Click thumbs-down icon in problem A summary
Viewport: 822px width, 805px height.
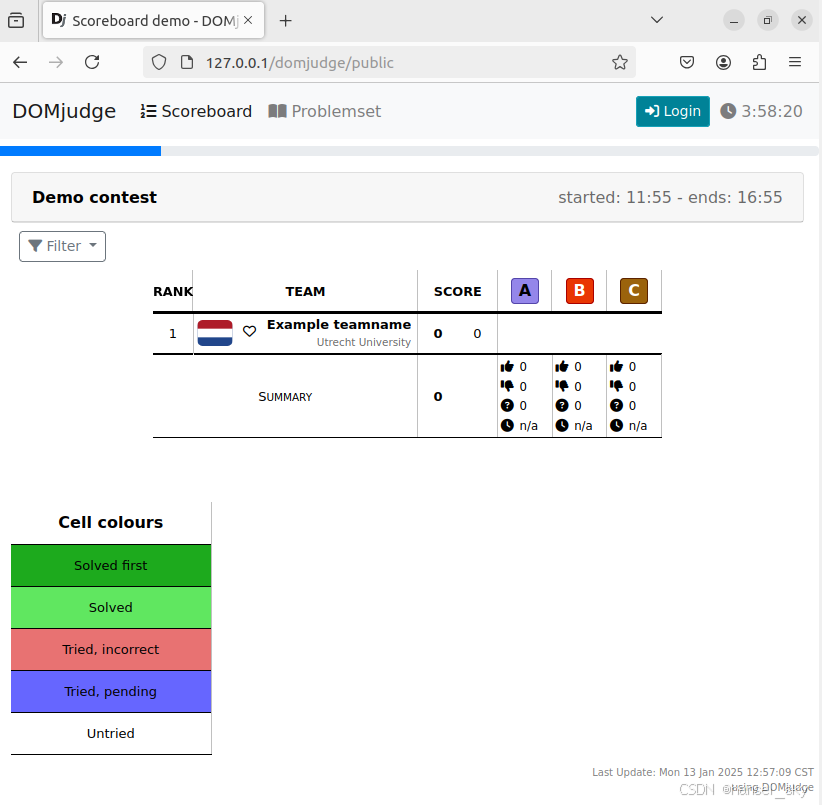(507, 386)
